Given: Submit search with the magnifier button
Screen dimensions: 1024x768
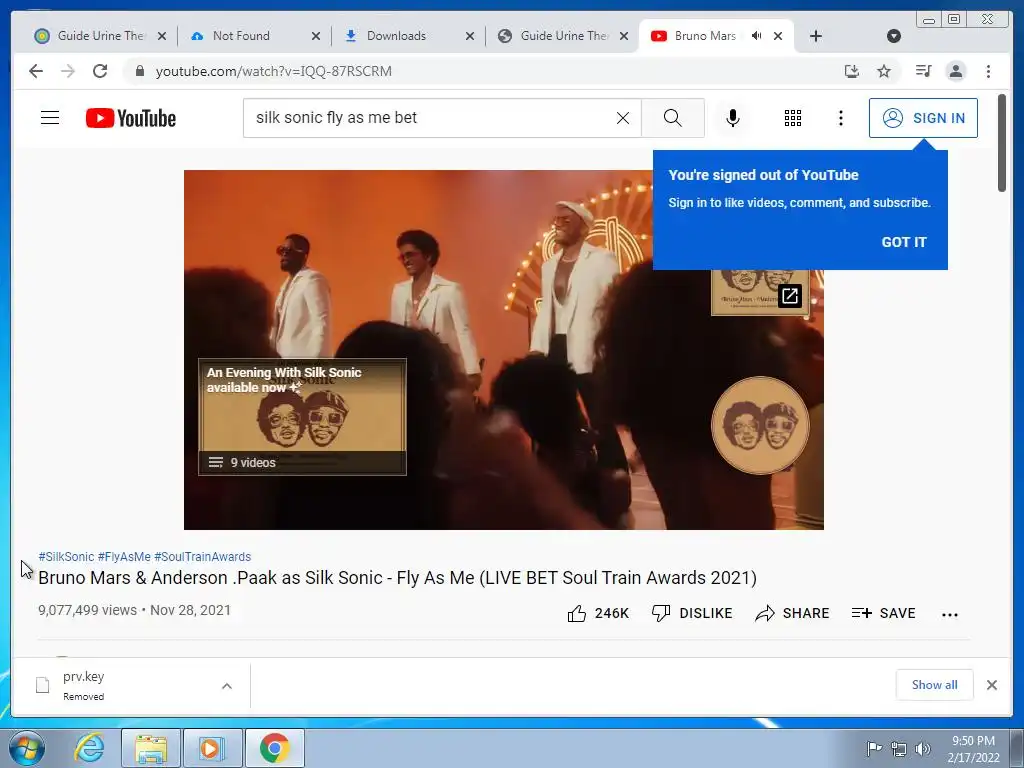Looking at the screenshot, I should (x=673, y=118).
